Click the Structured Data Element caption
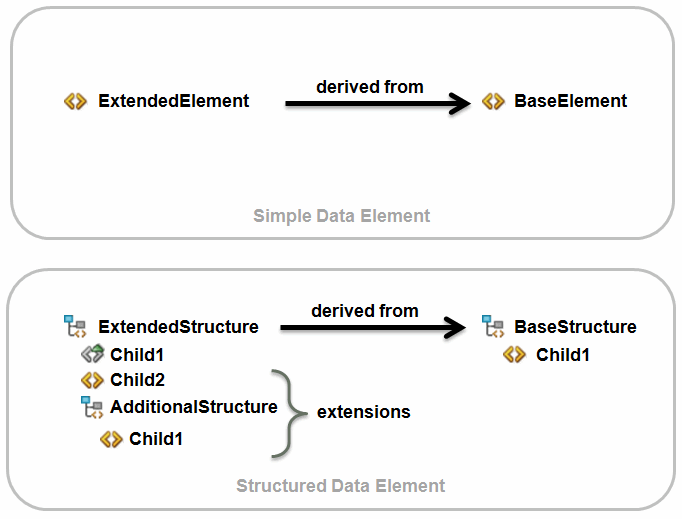The image size is (682, 519). tap(341, 486)
